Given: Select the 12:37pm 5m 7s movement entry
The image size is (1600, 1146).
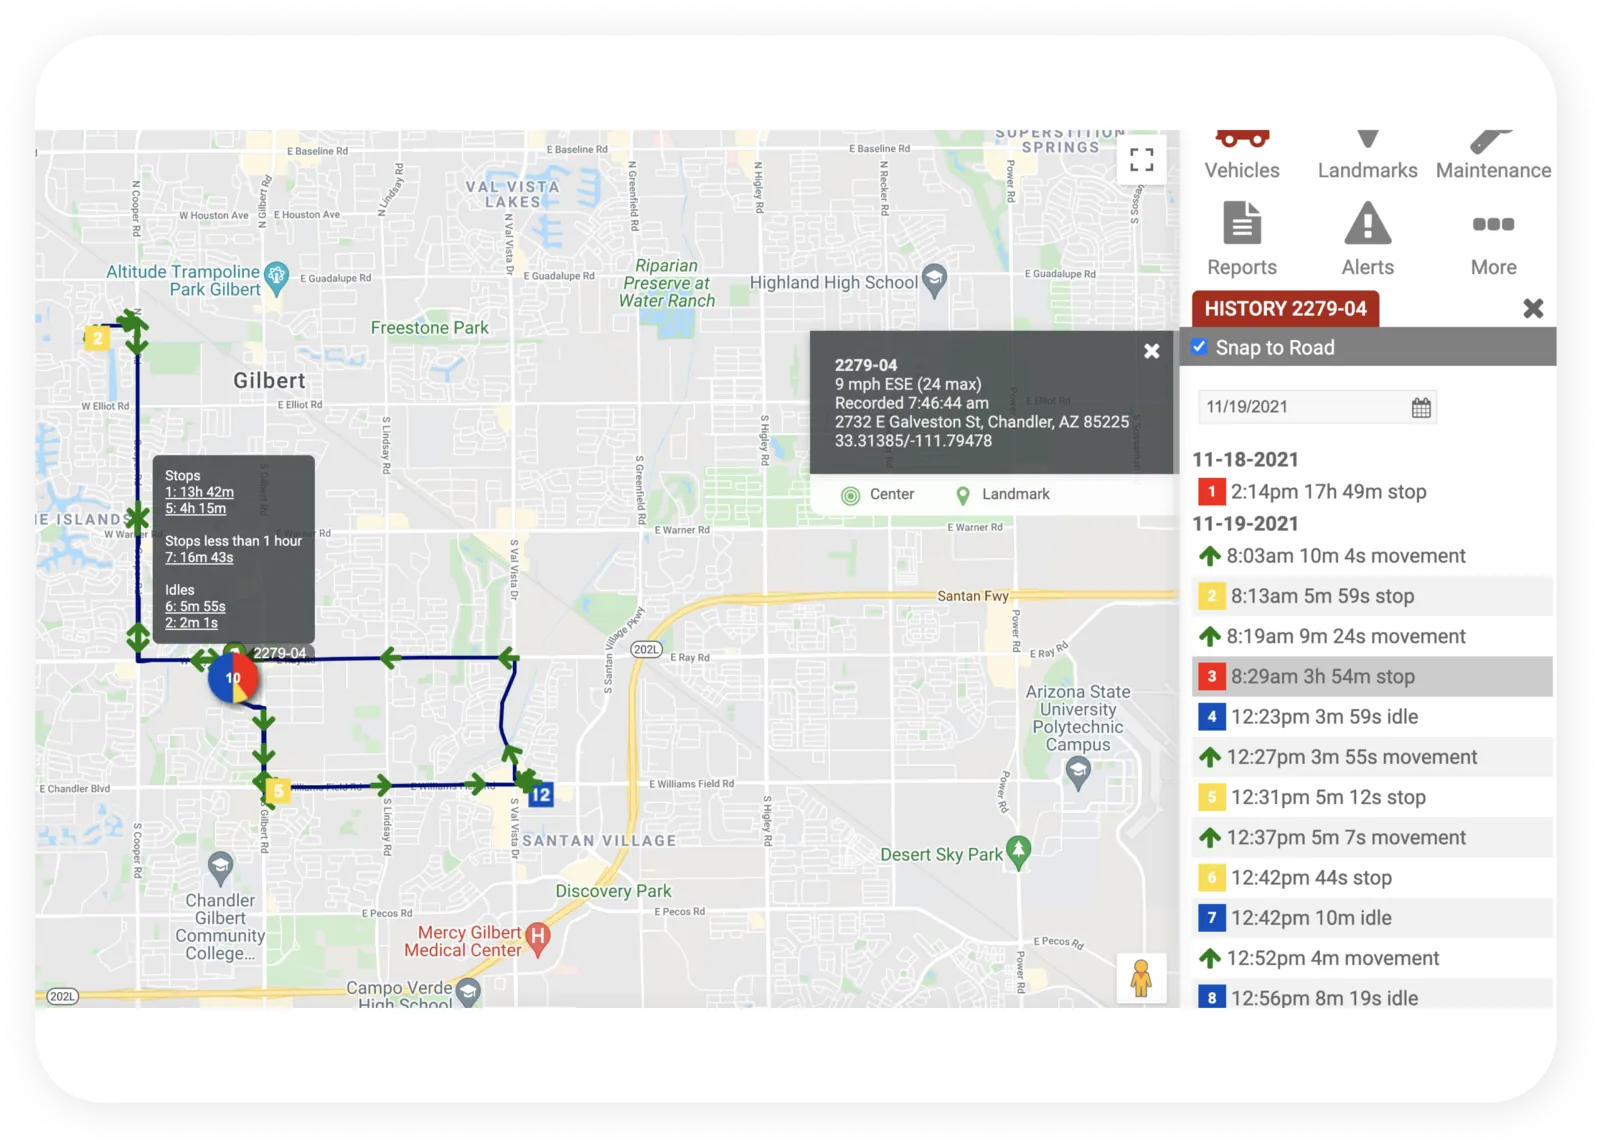Looking at the screenshot, I should pyautogui.click(x=1372, y=837).
